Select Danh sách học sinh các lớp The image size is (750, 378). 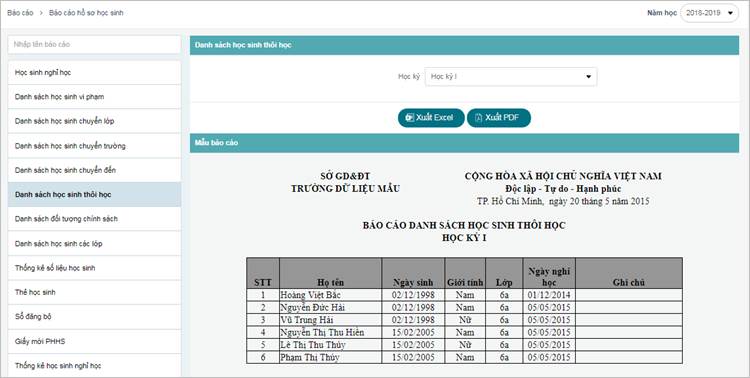pyautogui.click(x=94, y=244)
